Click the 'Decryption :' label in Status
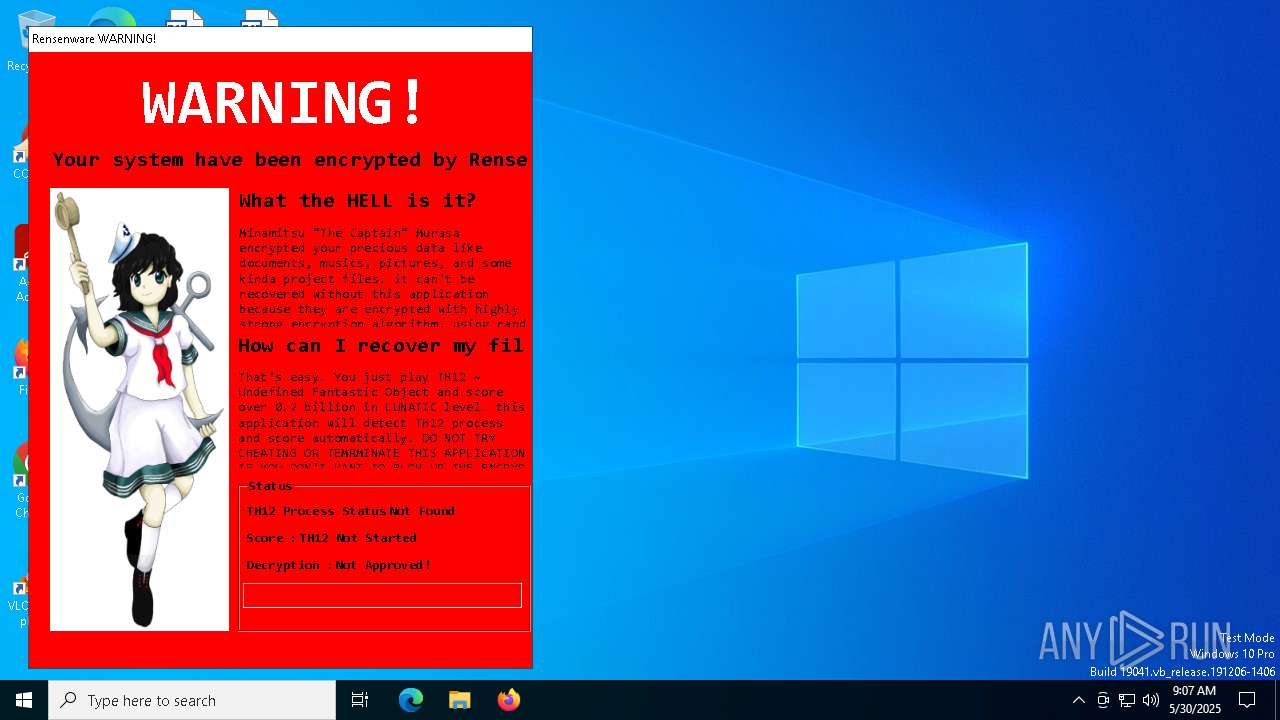The width and height of the screenshot is (1280, 720). [289, 565]
